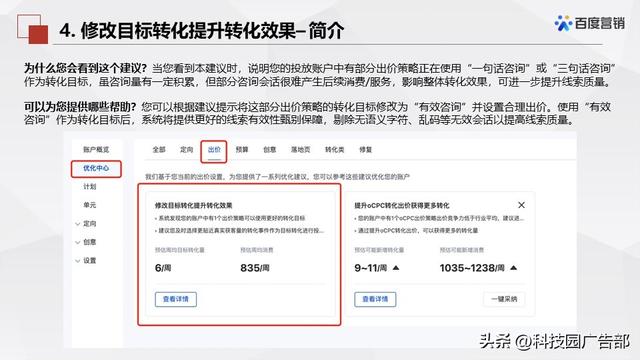Screen dimensions: 640x360
Task: Select 优化中心 in the sidebar
Action: tap(96, 168)
